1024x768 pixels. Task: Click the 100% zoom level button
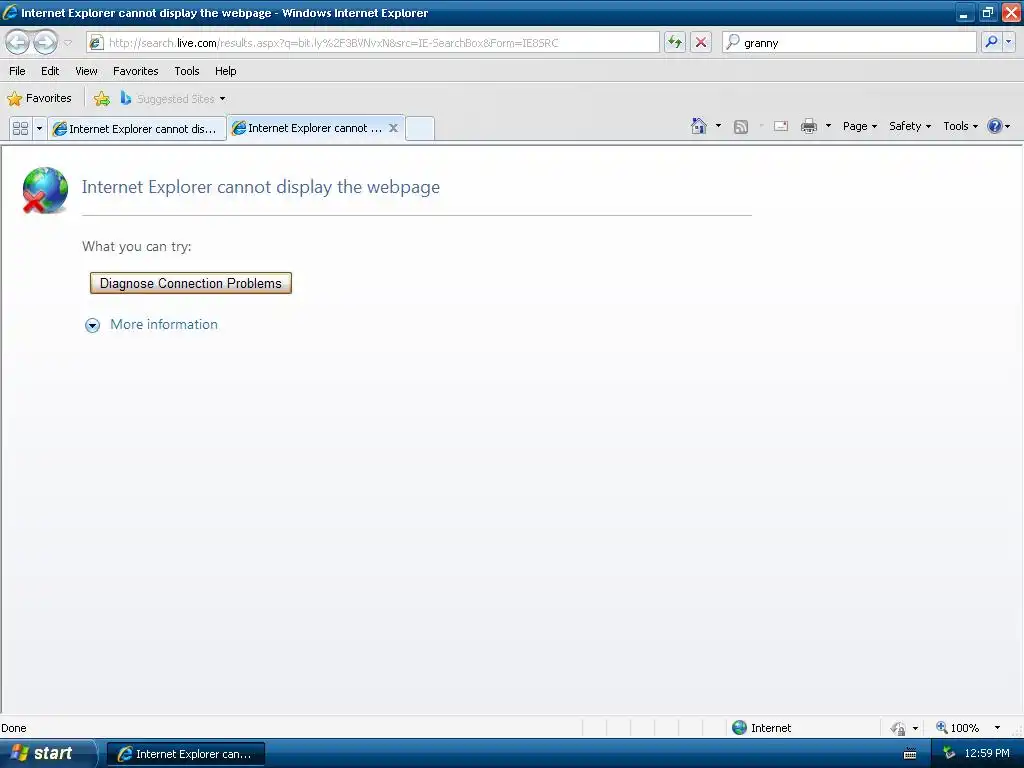[957, 728]
